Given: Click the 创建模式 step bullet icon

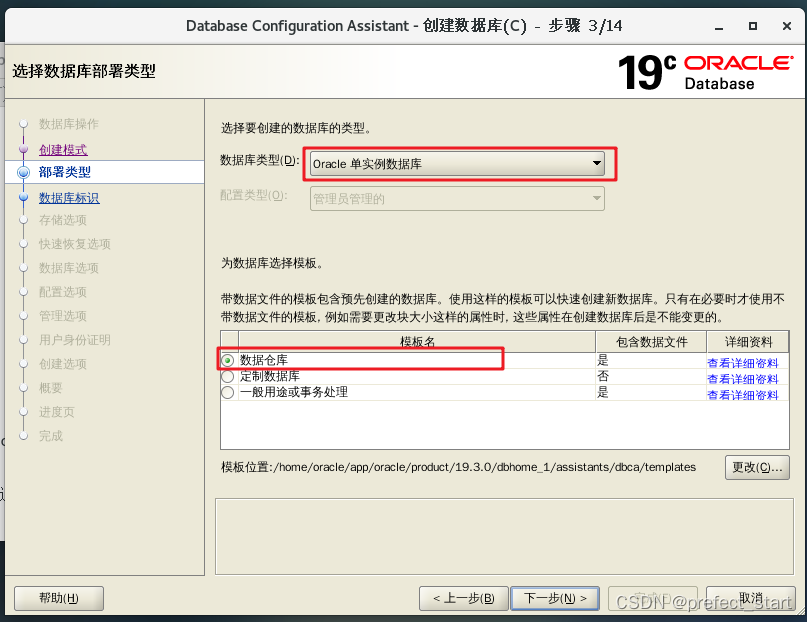Looking at the screenshot, I should point(23,149).
